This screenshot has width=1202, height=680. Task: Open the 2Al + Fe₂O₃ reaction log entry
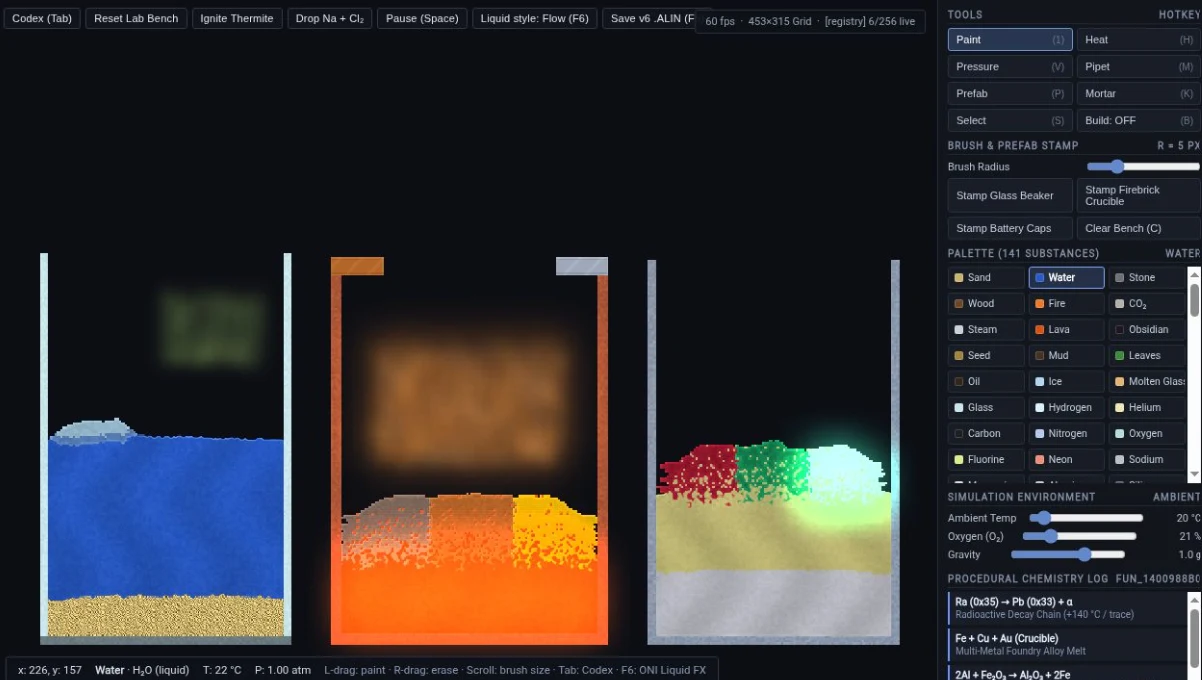click(1066, 673)
